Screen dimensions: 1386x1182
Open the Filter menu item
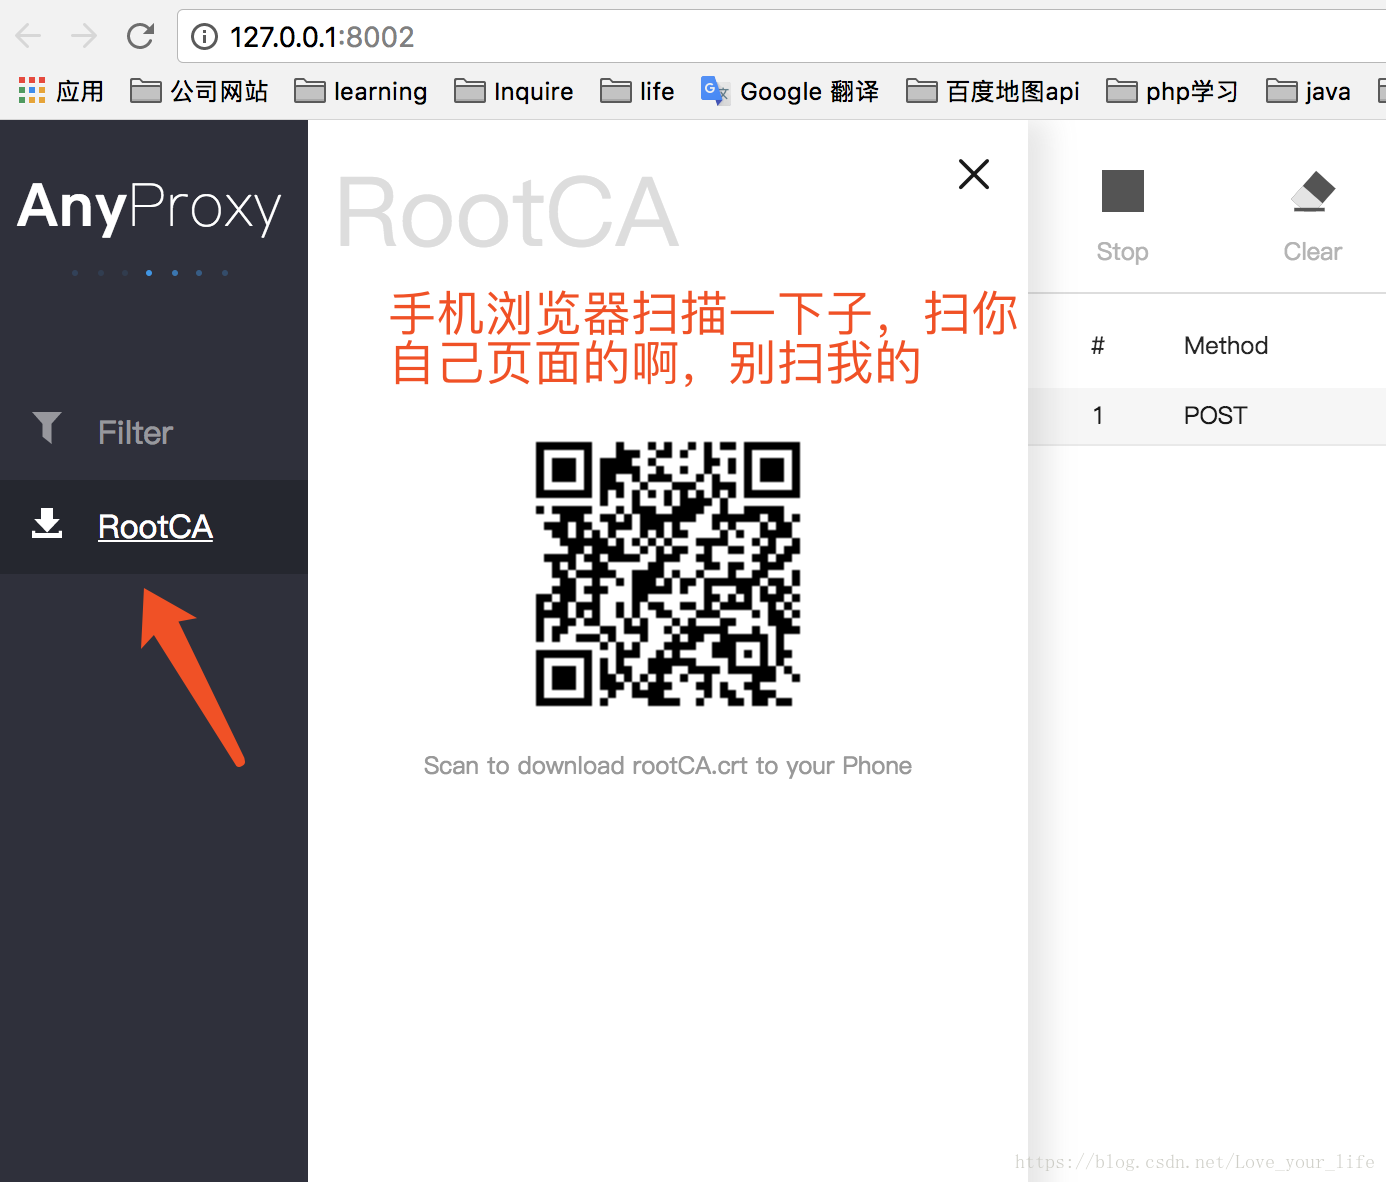click(154, 432)
